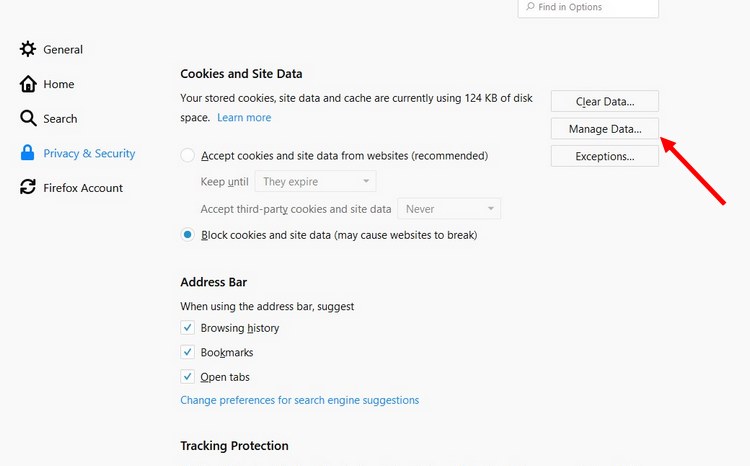Click the Find in Options magnifier icon
The height and width of the screenshot is (466, 750).
tap(530, 7)
